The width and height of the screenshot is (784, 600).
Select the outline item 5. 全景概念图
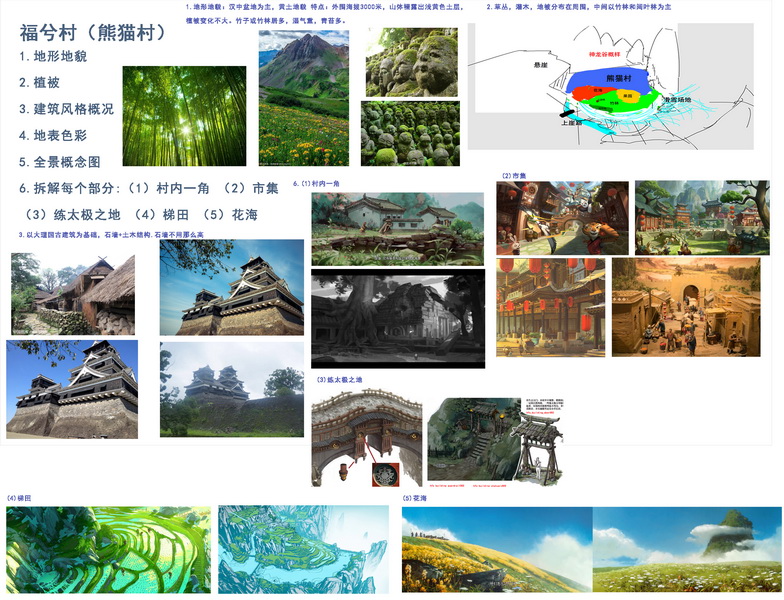coord(60,162)
